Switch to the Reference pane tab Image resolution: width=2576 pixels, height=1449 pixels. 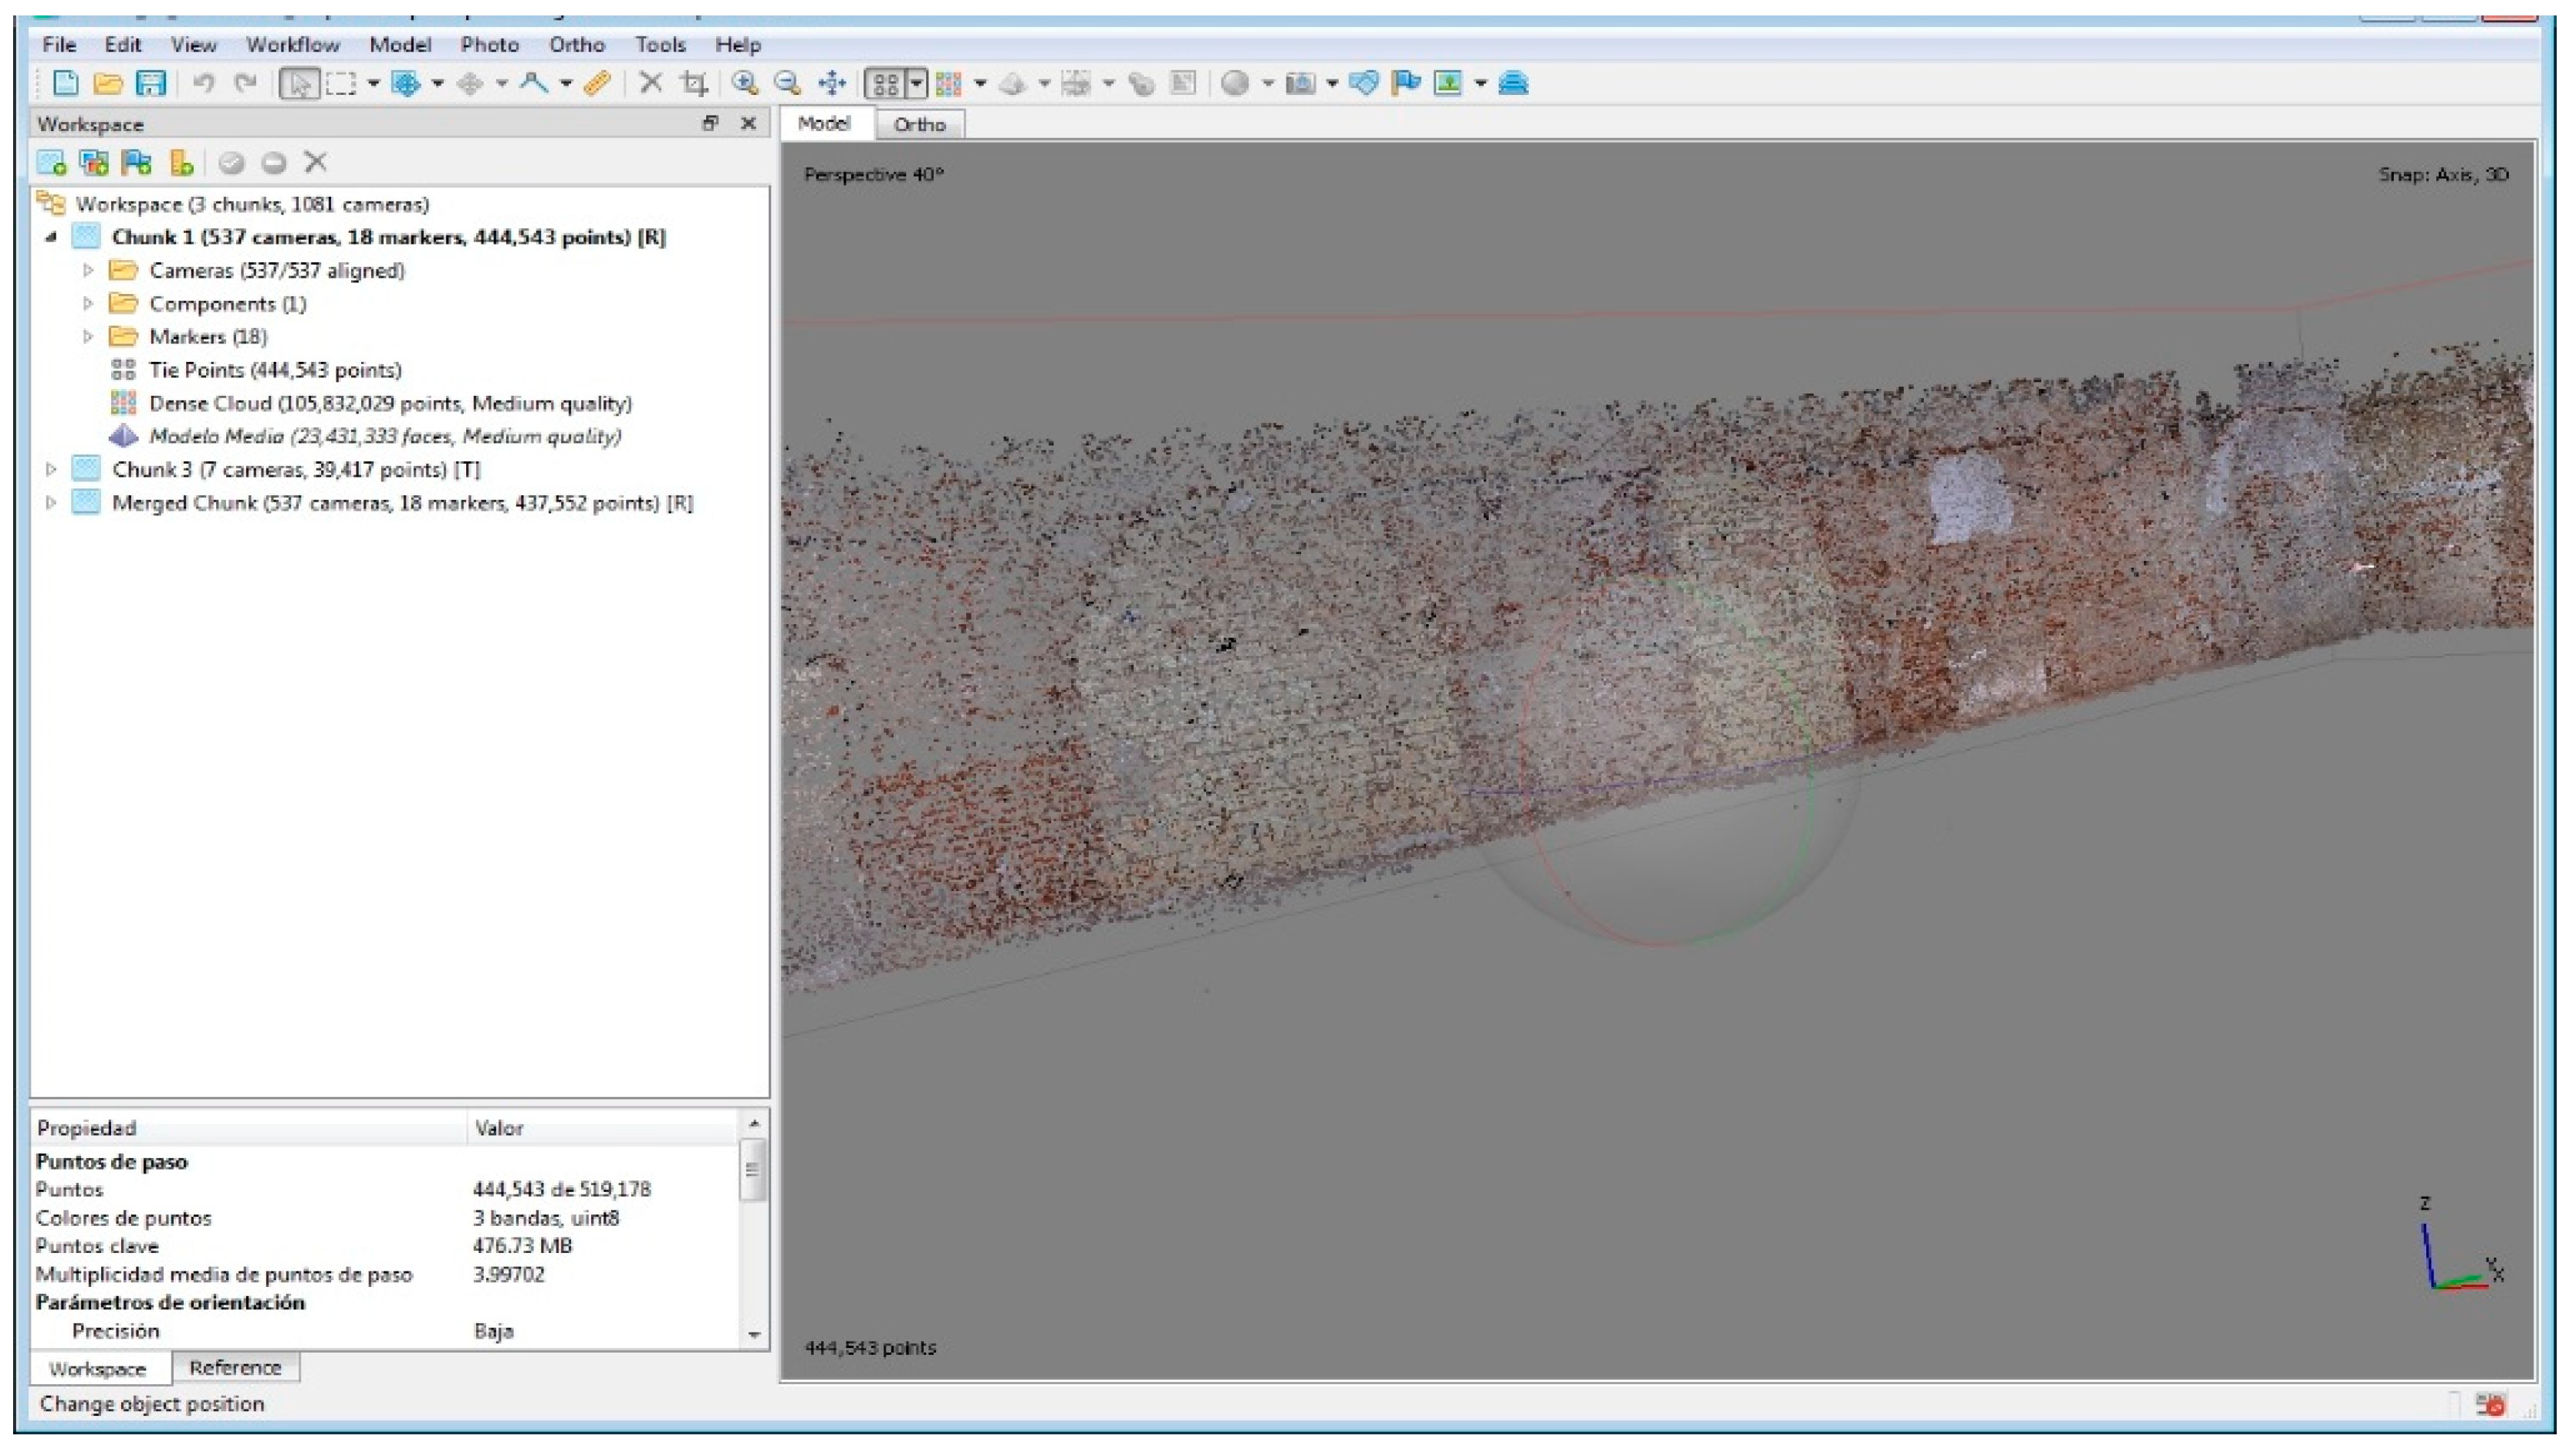pos(235,1367)
